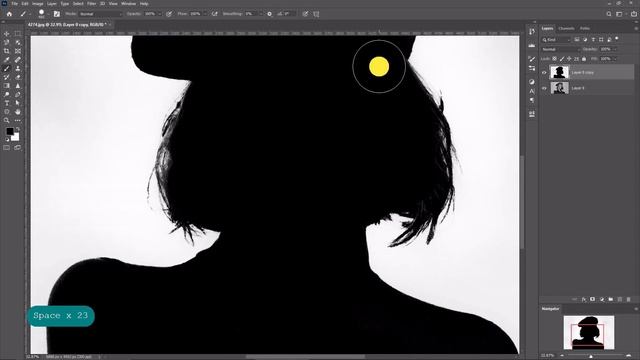
Task: Open the Smoothing value dropdown
Action: point(260,14)
